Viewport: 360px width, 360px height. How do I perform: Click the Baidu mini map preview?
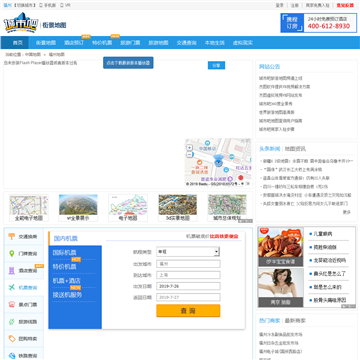point(218,163)
